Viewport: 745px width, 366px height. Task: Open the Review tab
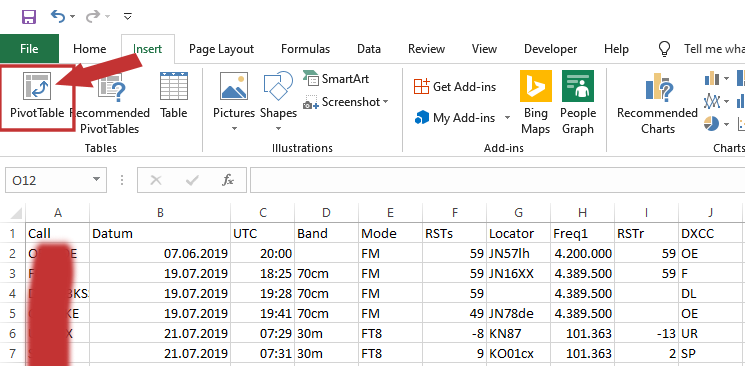427,49
